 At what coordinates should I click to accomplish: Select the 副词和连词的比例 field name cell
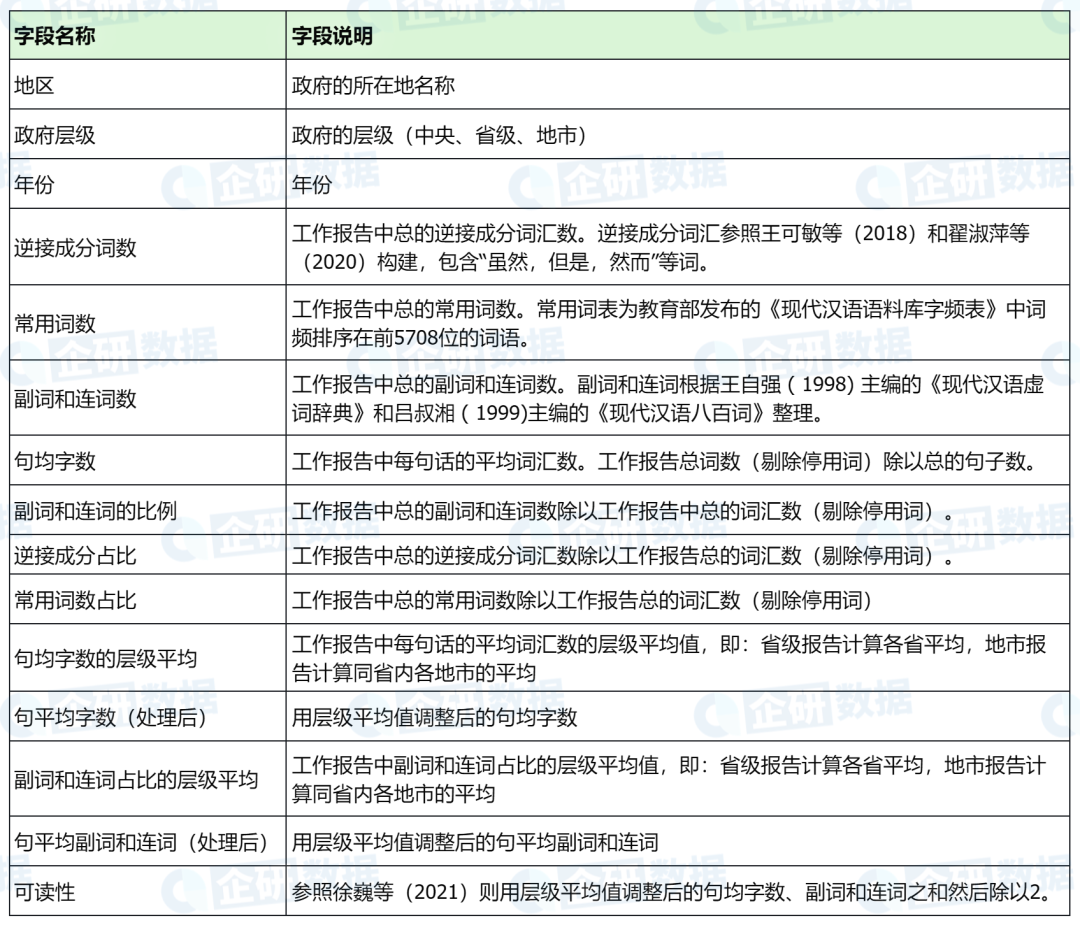point(148,510)
